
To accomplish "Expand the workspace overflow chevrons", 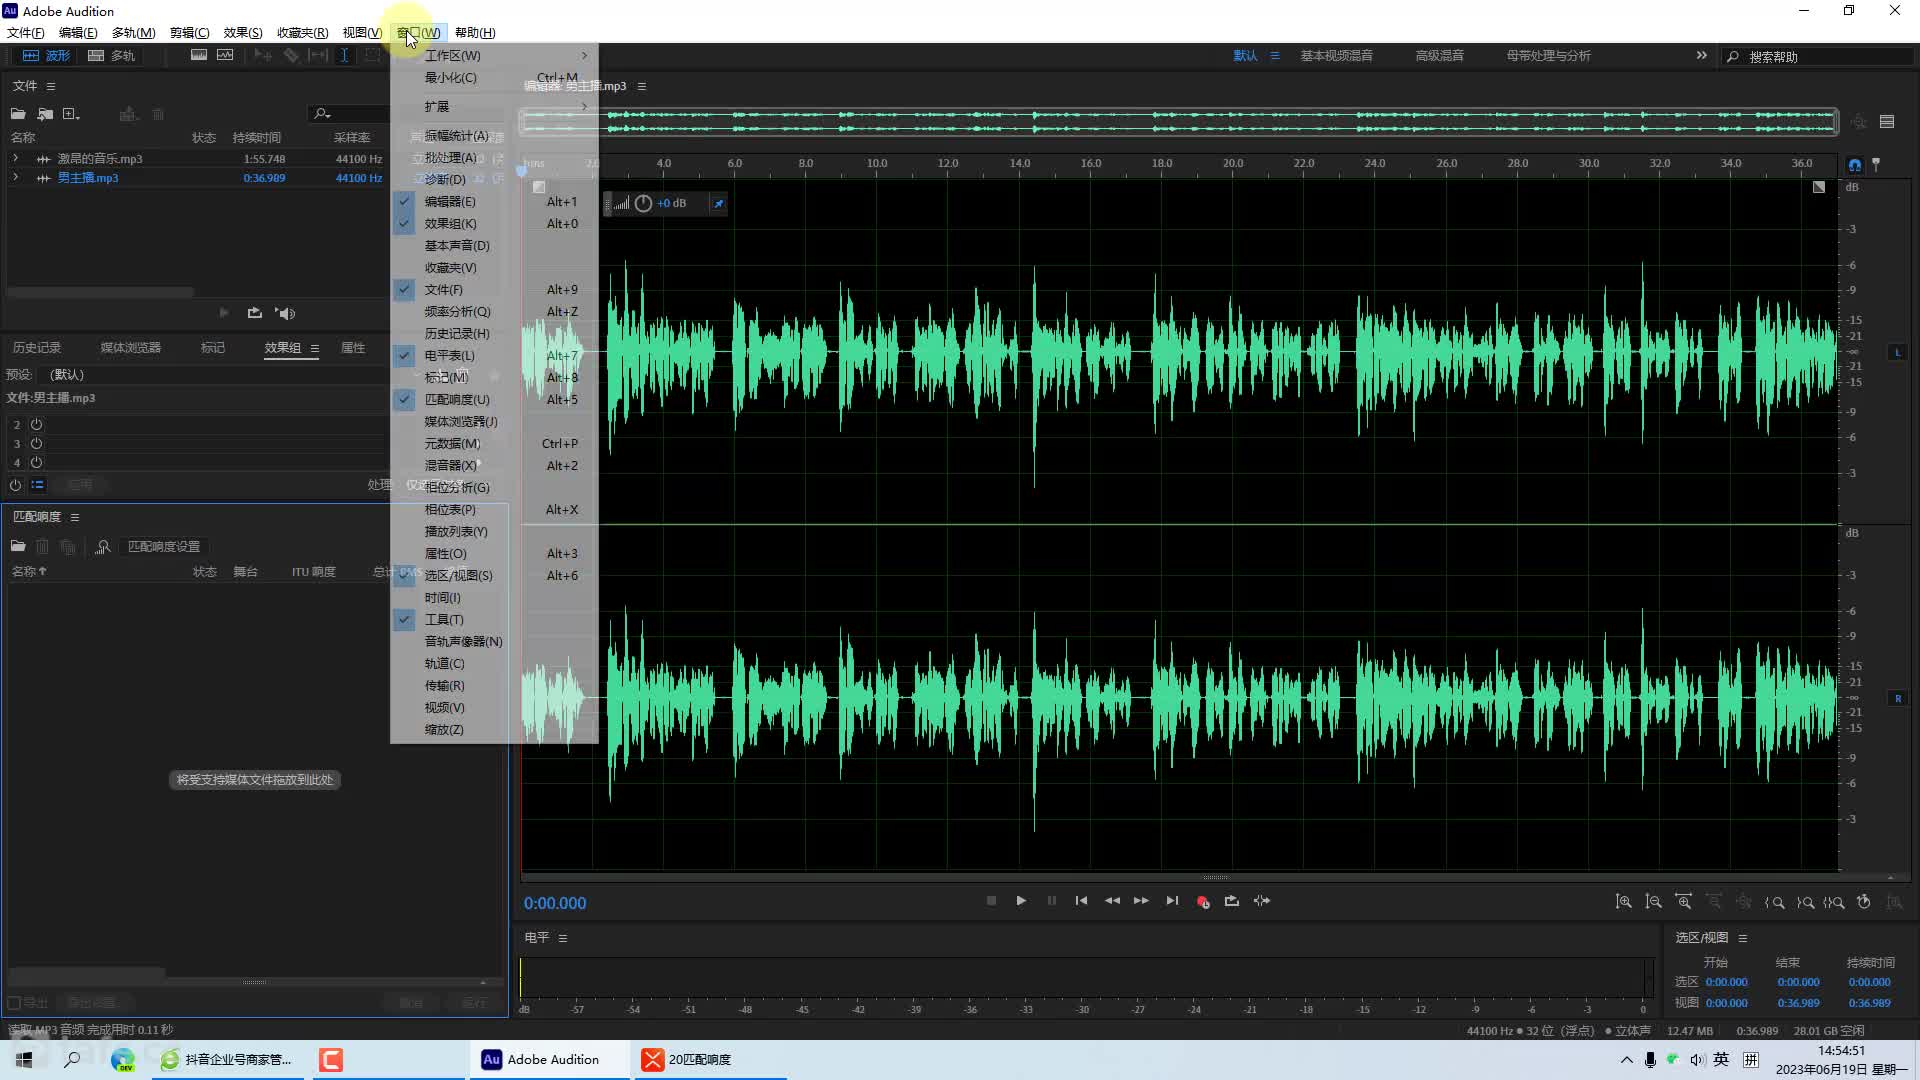I will pyautogui.click(x=1701, y=56).
